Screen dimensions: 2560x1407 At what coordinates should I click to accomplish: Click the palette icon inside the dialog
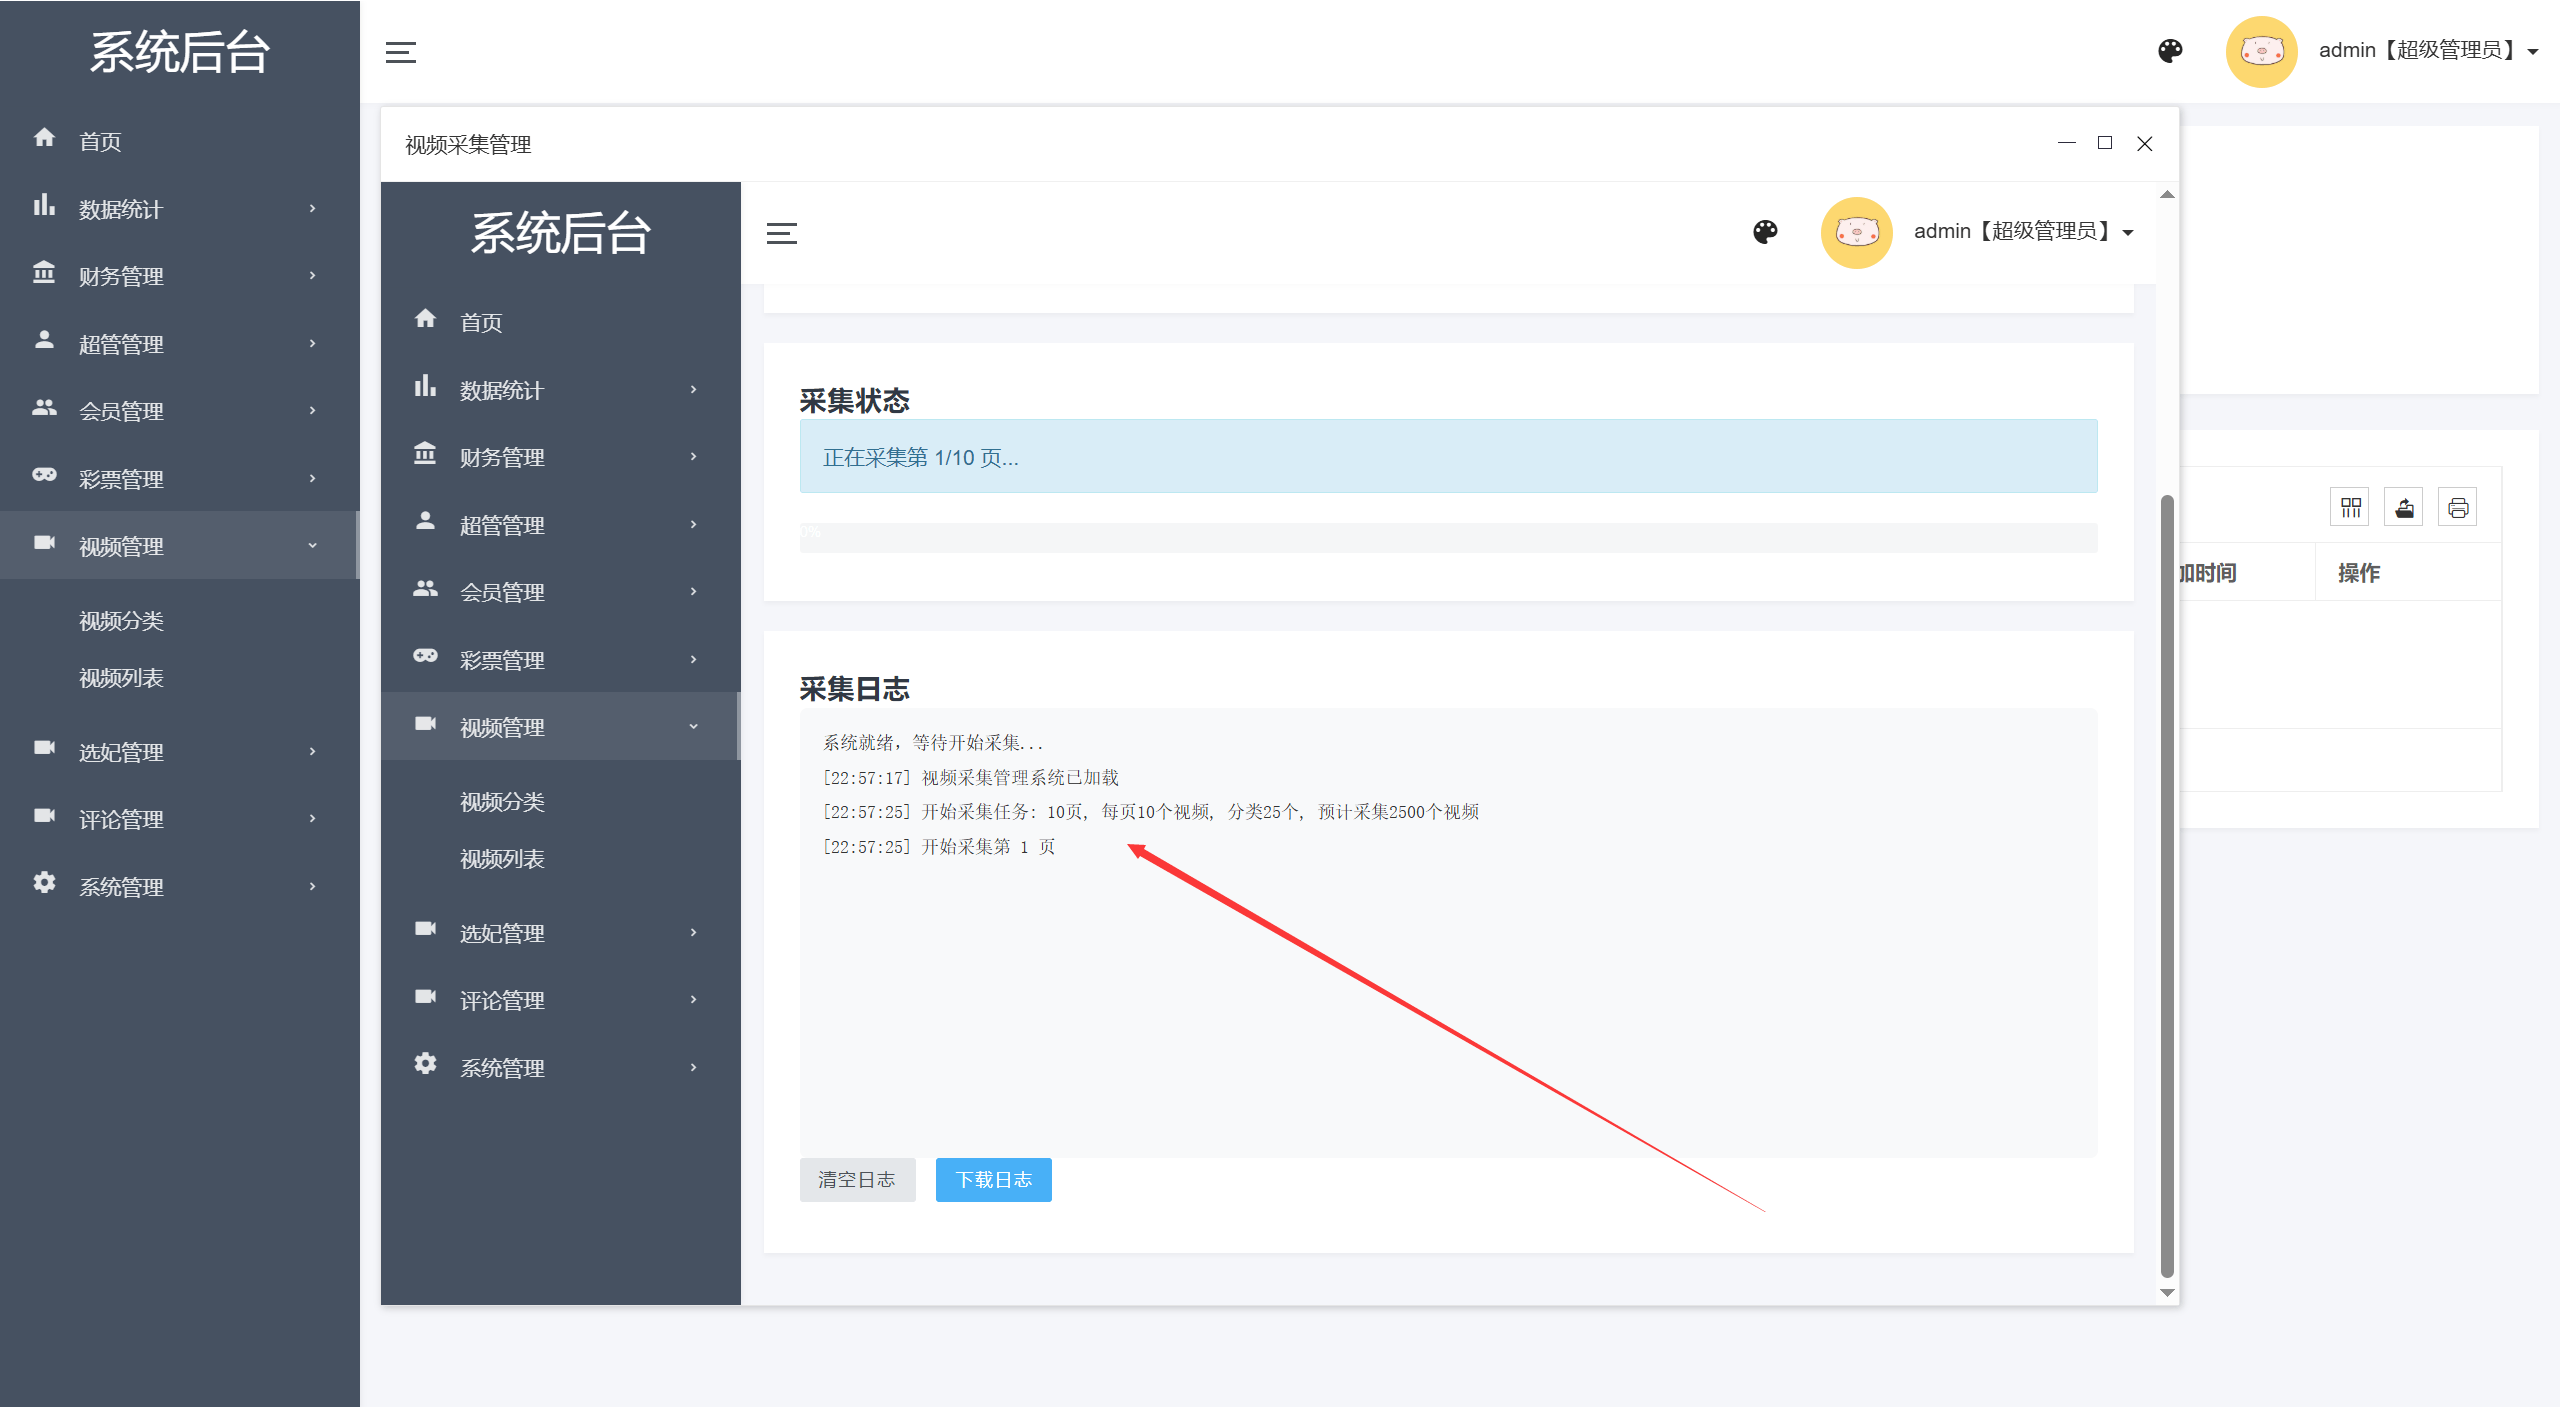(x=1765, y=232)
